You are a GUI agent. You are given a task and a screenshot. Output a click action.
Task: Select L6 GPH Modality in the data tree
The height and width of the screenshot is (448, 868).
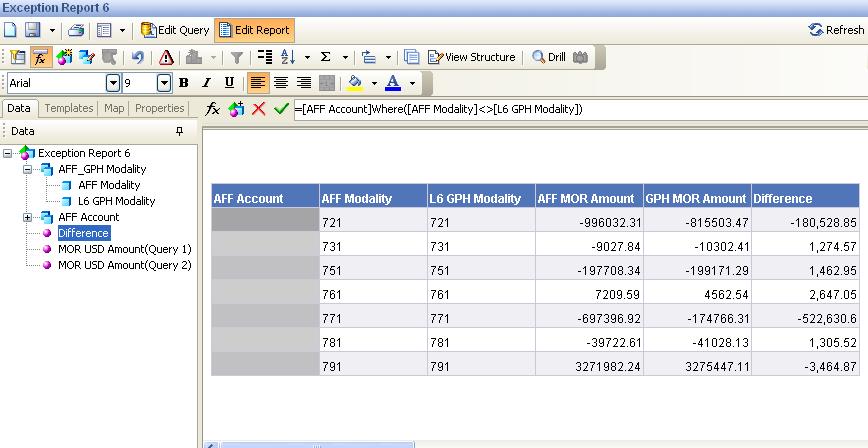coord(116,201)
